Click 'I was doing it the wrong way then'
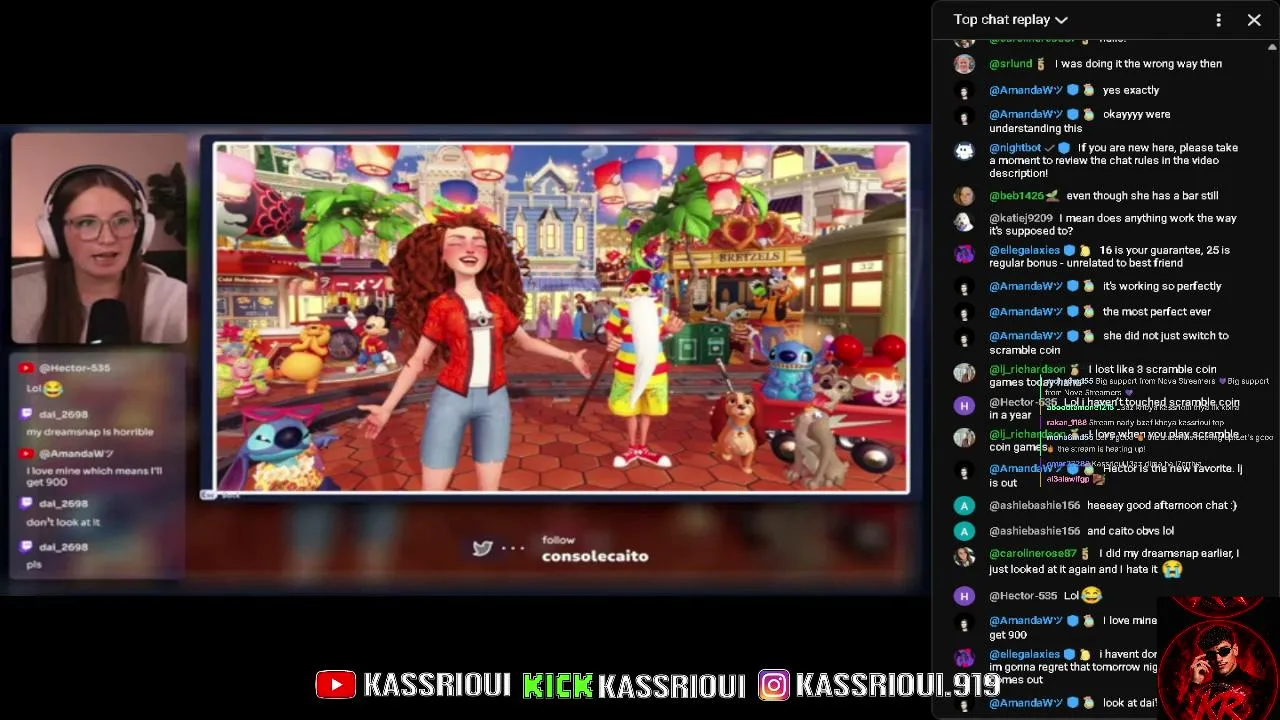 point(1138,64)
